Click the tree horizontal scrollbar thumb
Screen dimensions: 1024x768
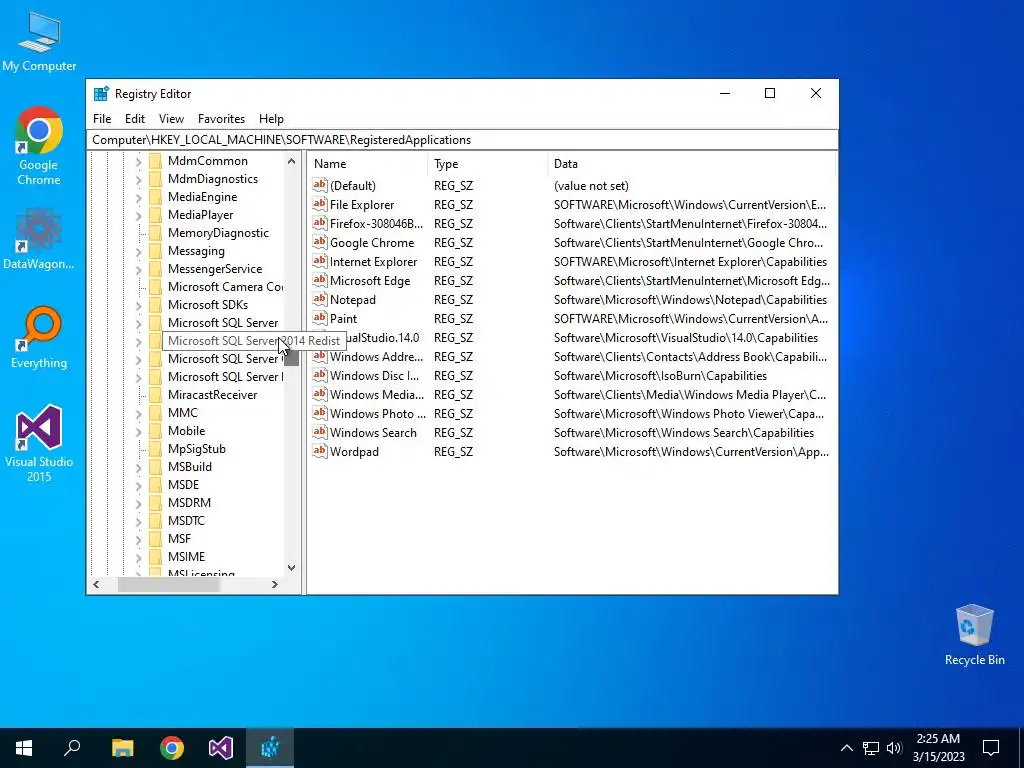coord(168,584)
